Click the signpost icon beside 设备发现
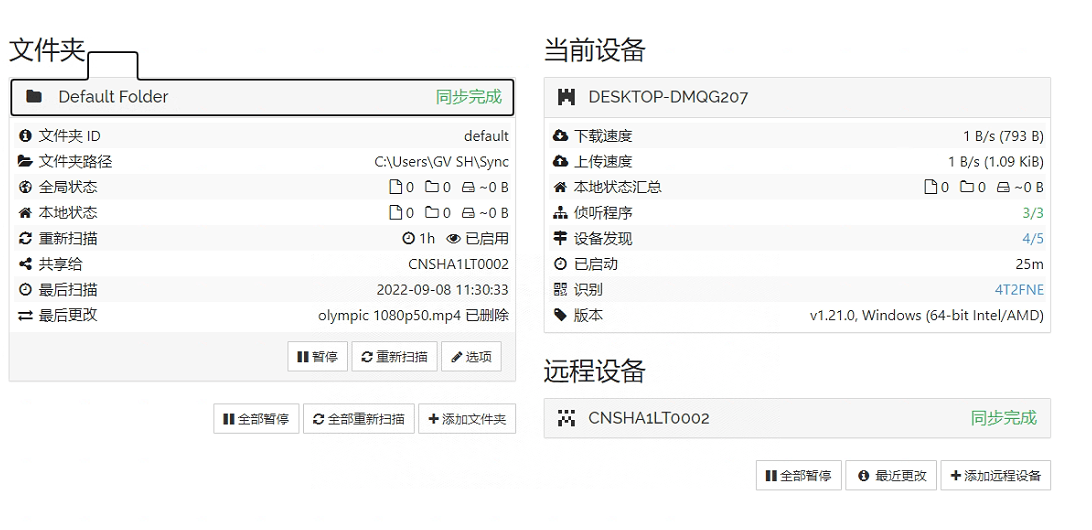The width and height of the screenshot is (1092, 530). click(x=560, y=238)
